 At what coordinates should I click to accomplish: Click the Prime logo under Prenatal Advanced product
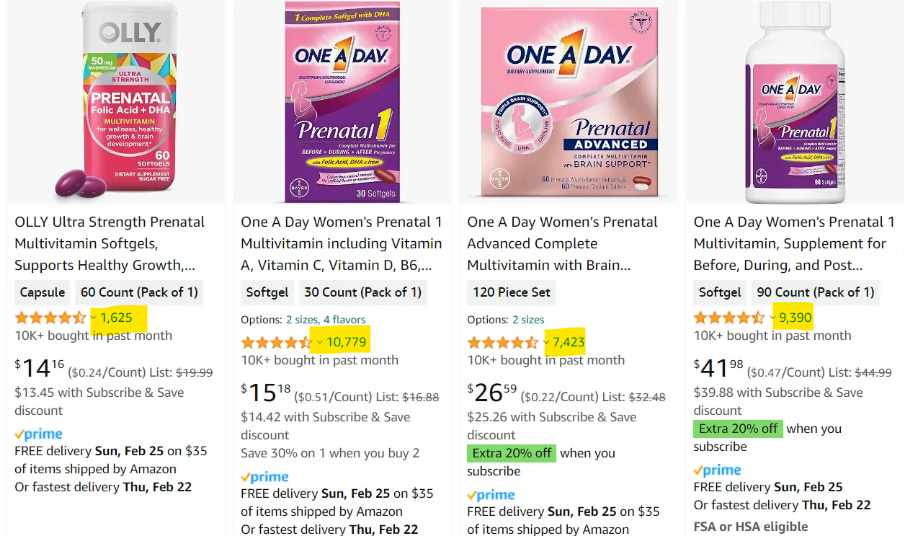(x=491, y=495)
